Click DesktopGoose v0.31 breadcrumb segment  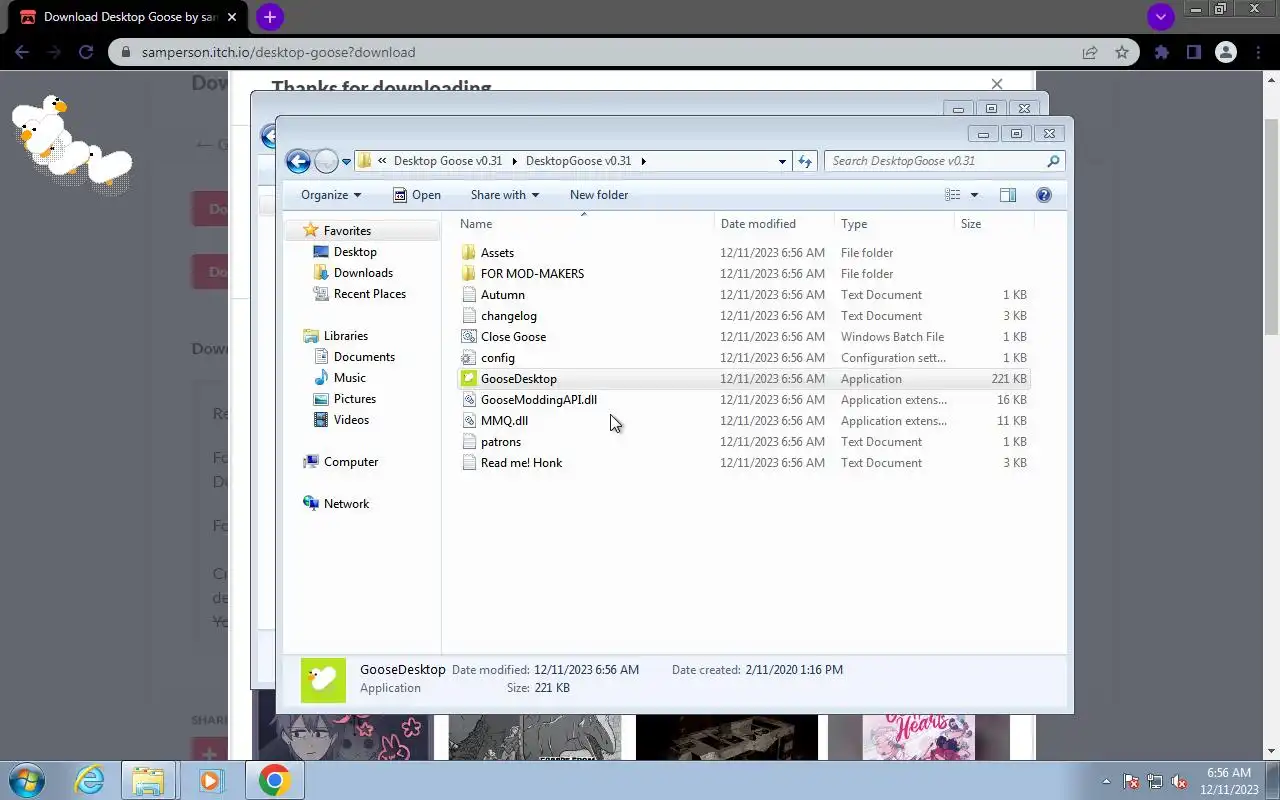click(x=578, y=161)
